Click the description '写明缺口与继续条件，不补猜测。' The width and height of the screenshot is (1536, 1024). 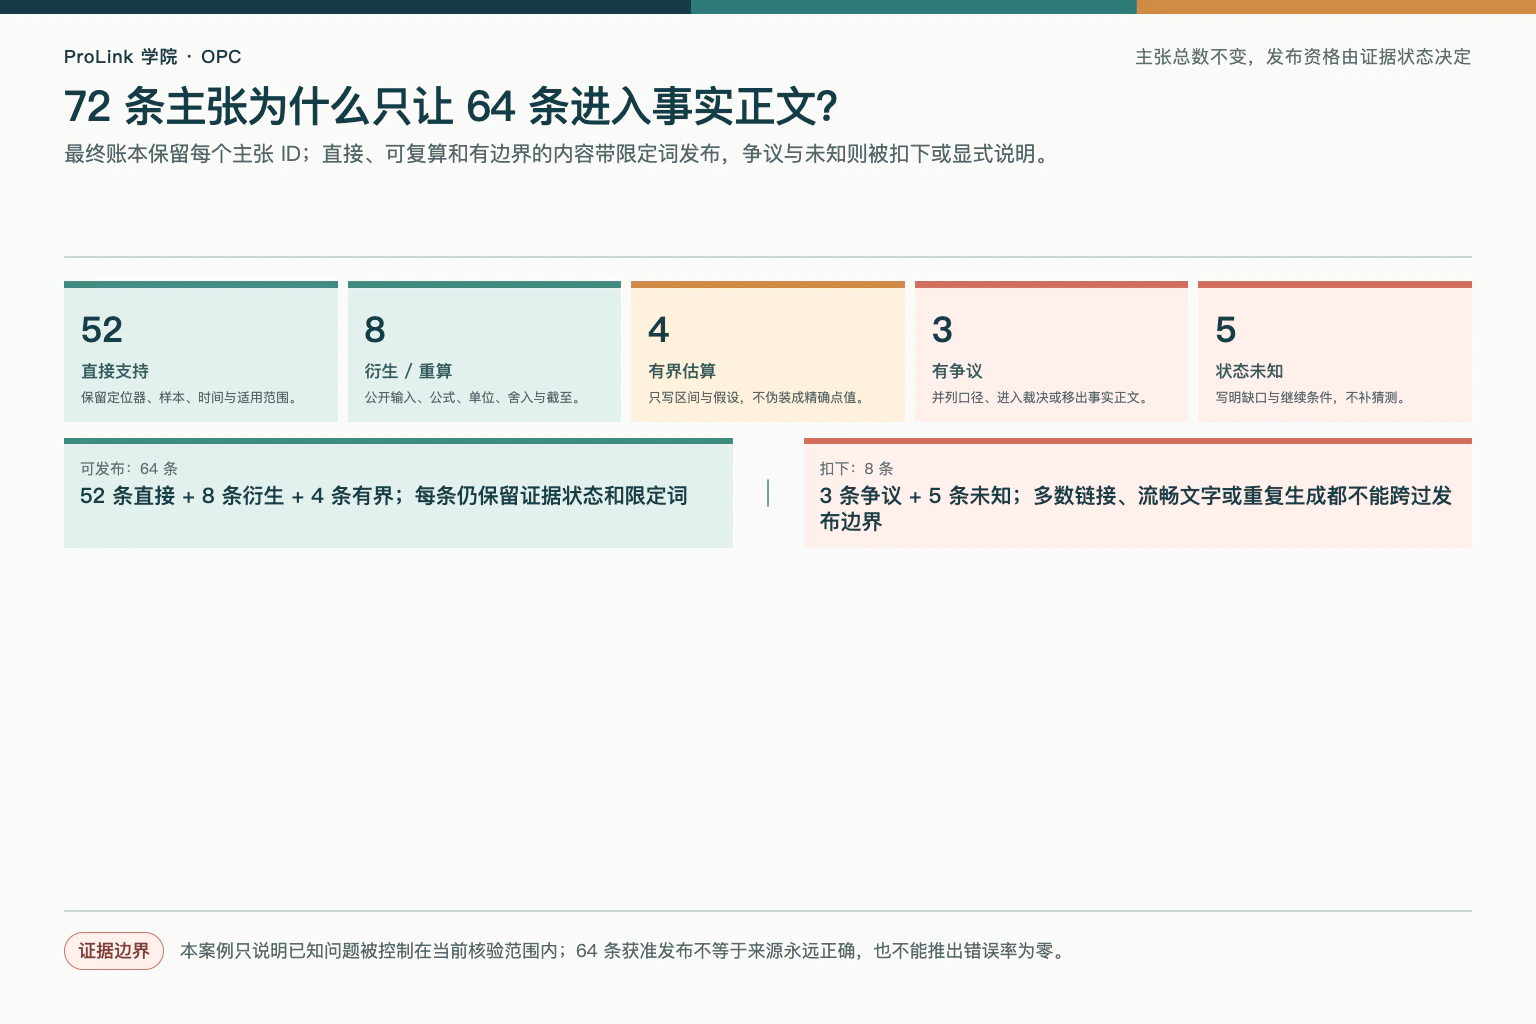click(x=1313, y=398)
